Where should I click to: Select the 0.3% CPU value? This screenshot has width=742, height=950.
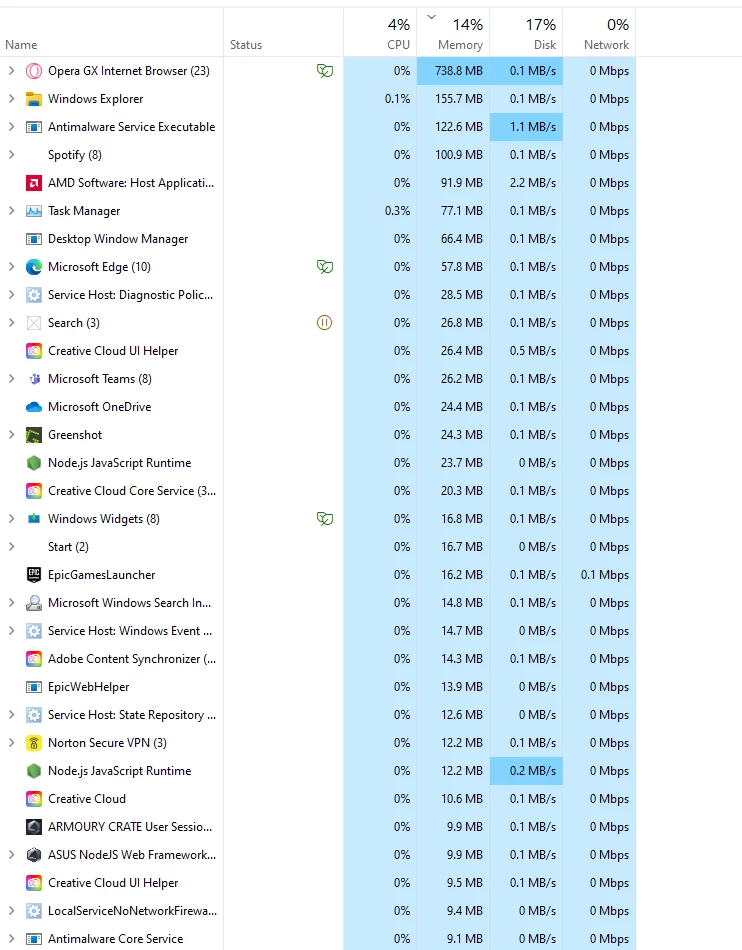pos(380,211)
